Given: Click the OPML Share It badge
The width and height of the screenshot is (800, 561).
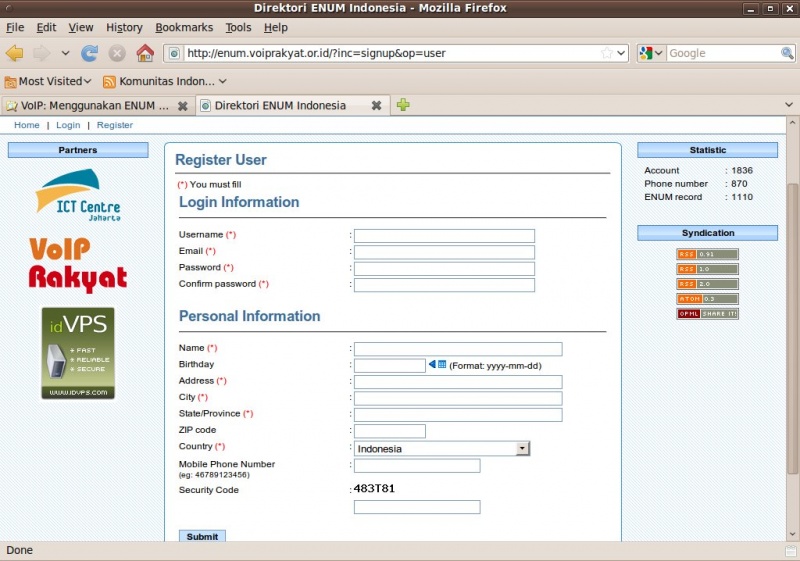Looking at the screenshot, I should [x=707, y=314].
